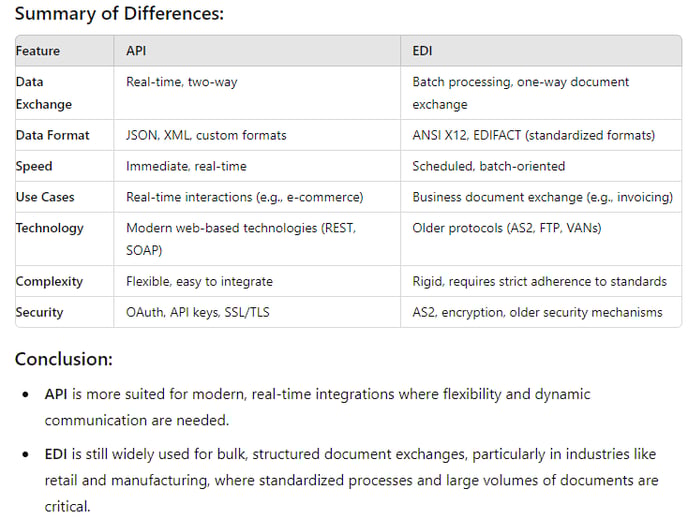Click the 'Conclusion:' heading
The height and width of the screenshot is (519, 688).
(x=64, y=359)
